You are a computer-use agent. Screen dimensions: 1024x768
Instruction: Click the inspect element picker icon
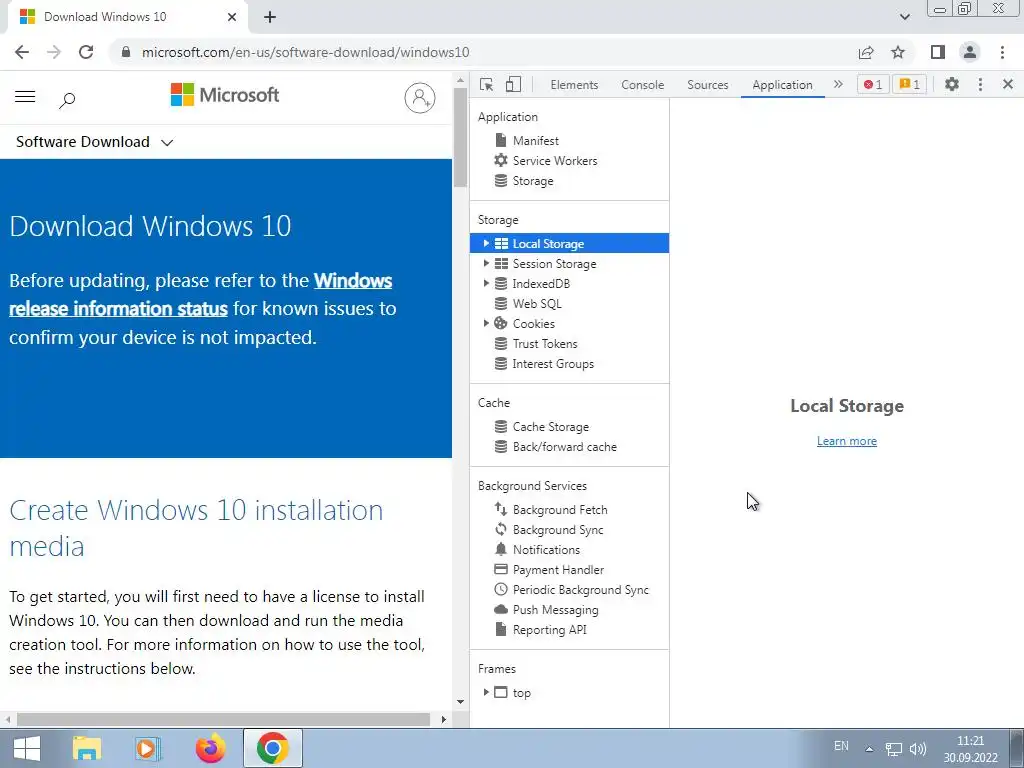click(x=486, y=84)
